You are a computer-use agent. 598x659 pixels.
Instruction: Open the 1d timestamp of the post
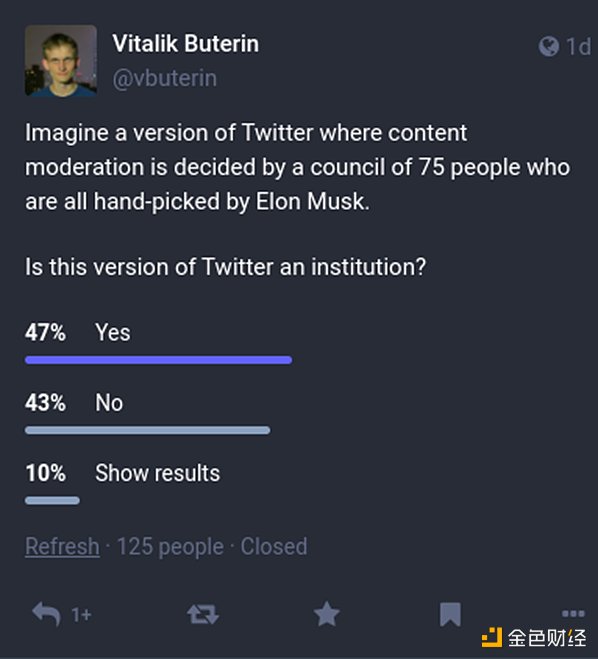pyautogui.click(x=579, y=46)
